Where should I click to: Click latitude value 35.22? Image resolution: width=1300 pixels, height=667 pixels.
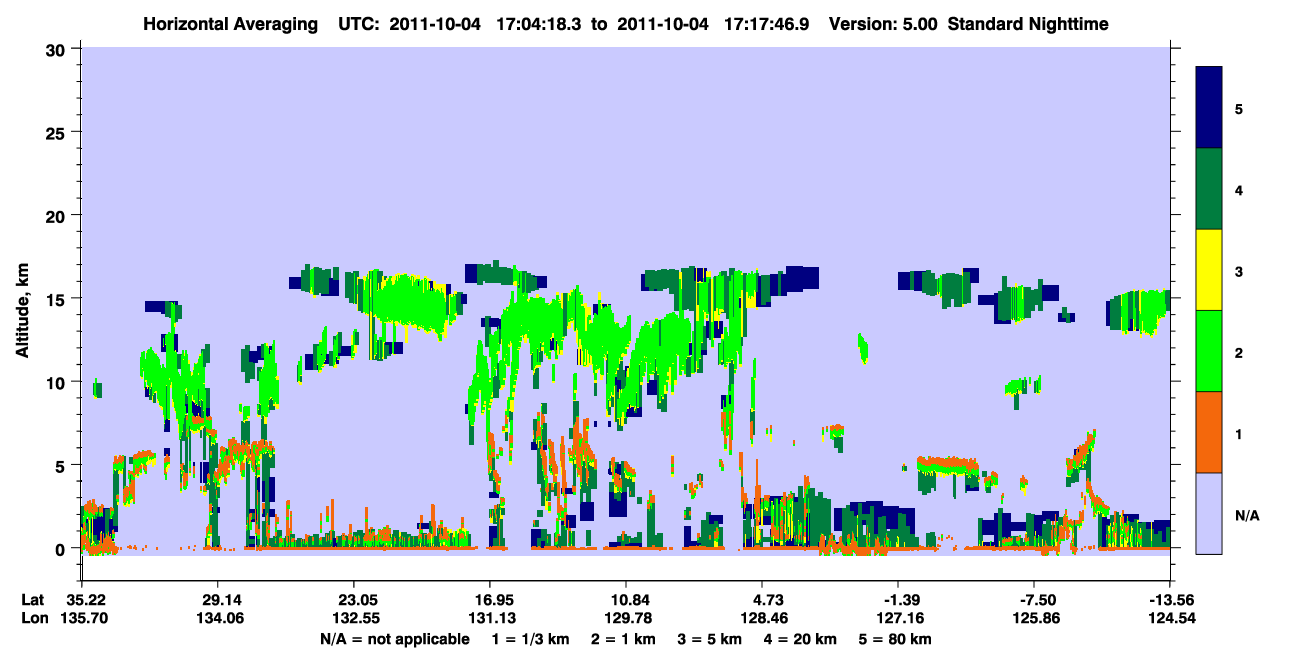[87, 600]
